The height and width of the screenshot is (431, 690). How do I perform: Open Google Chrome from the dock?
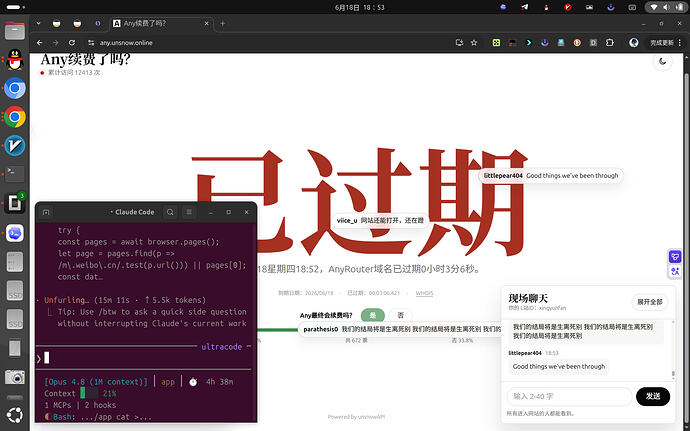tap(15, 117)
